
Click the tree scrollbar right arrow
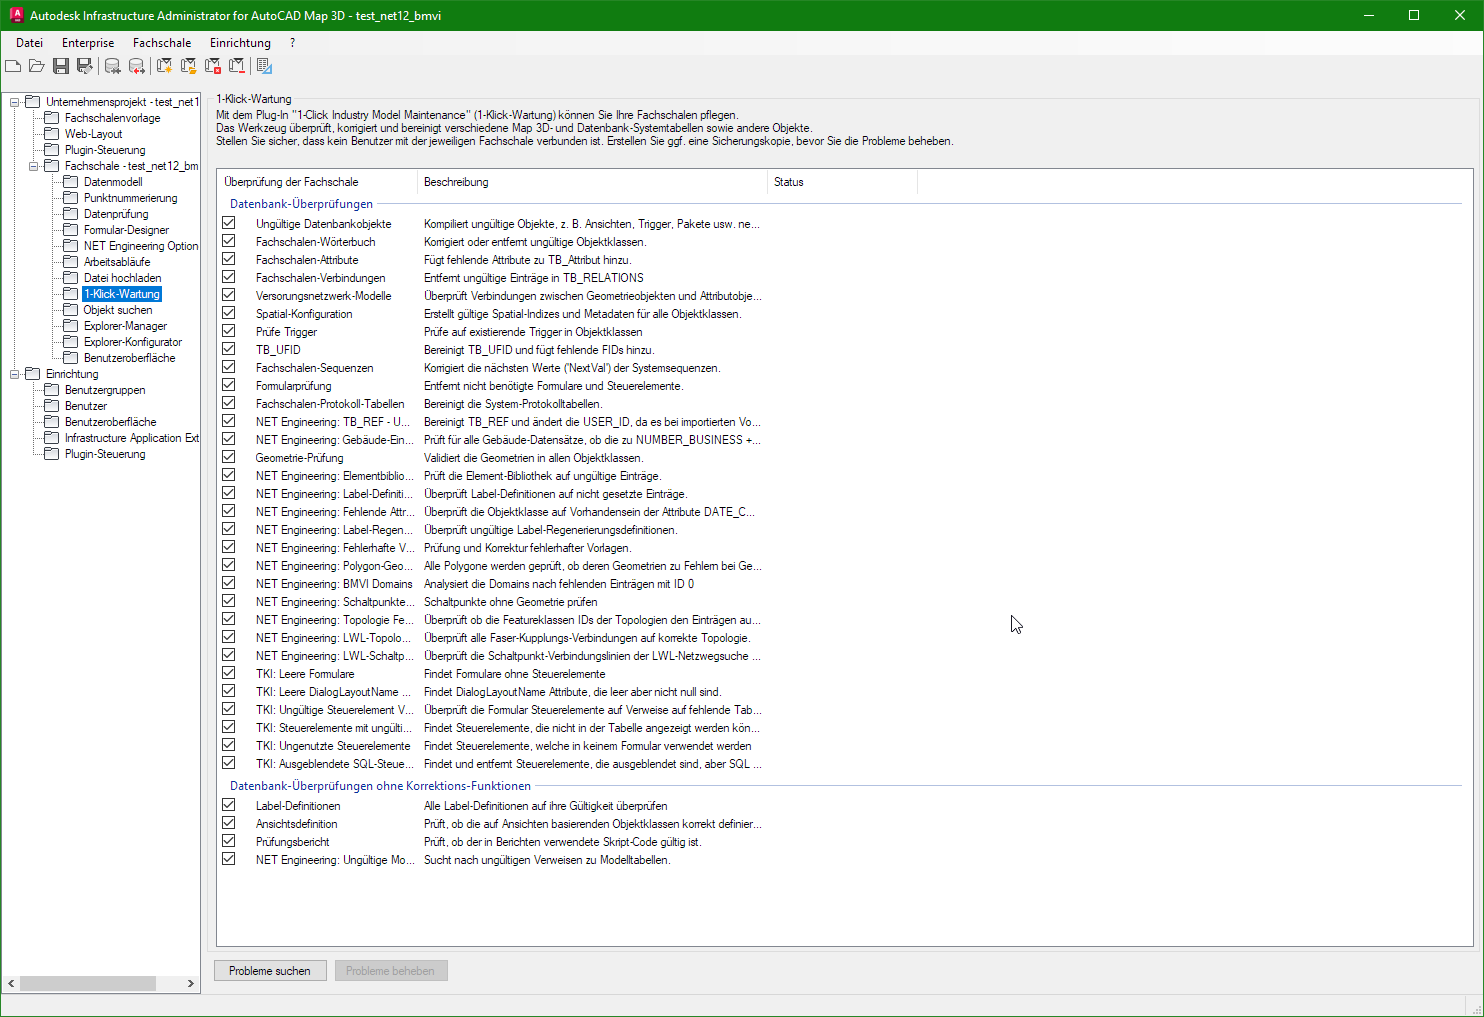(x=191, y=984)
